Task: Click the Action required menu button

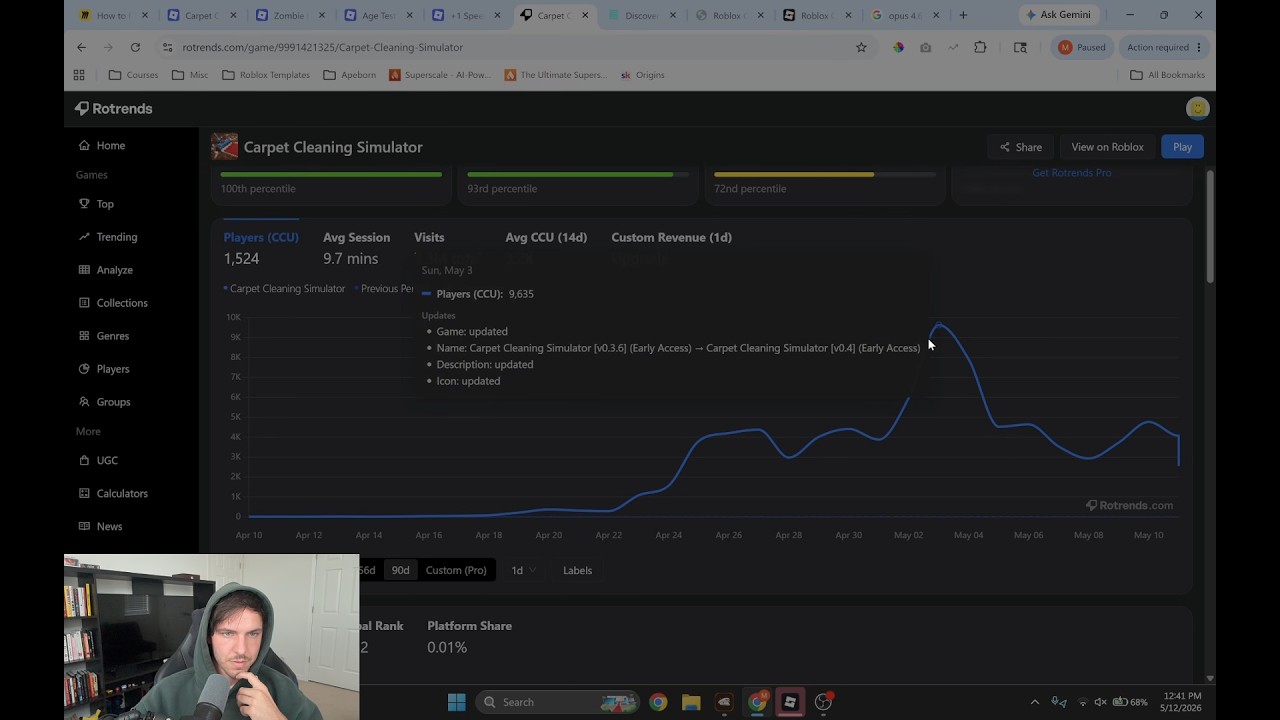Action: click(1164, 47)
